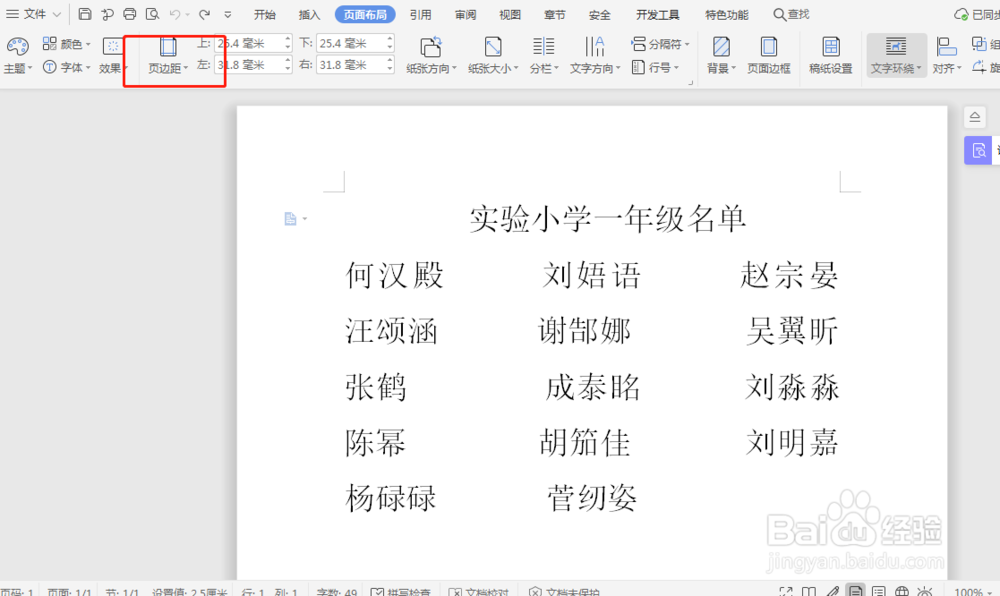Open the 引用 tab

pos(420,15)
